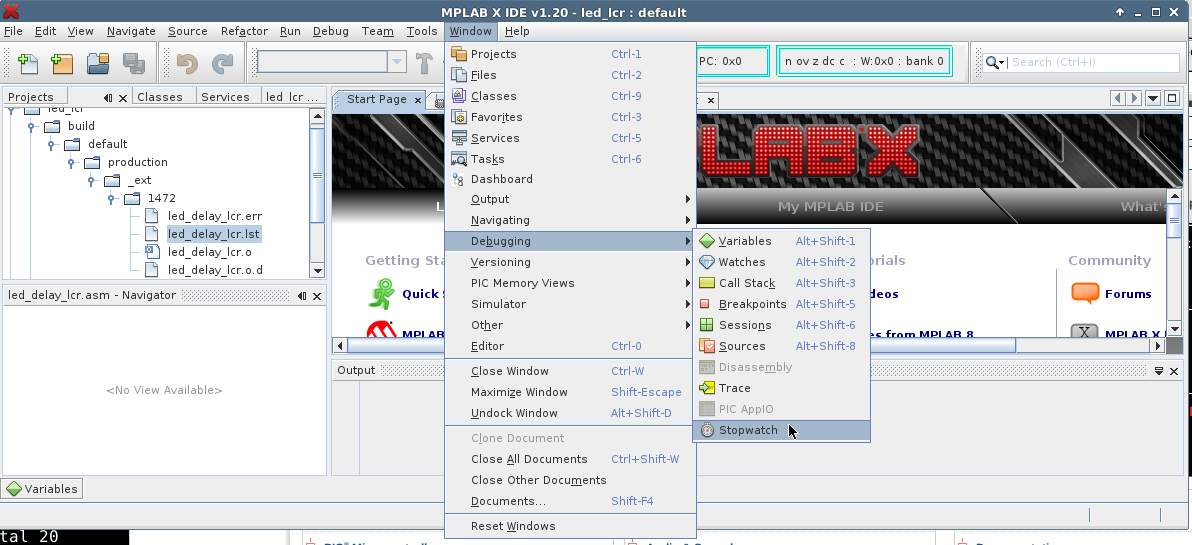
Task: Click the New Project toolbar icon
Action: tap(62, 63)
